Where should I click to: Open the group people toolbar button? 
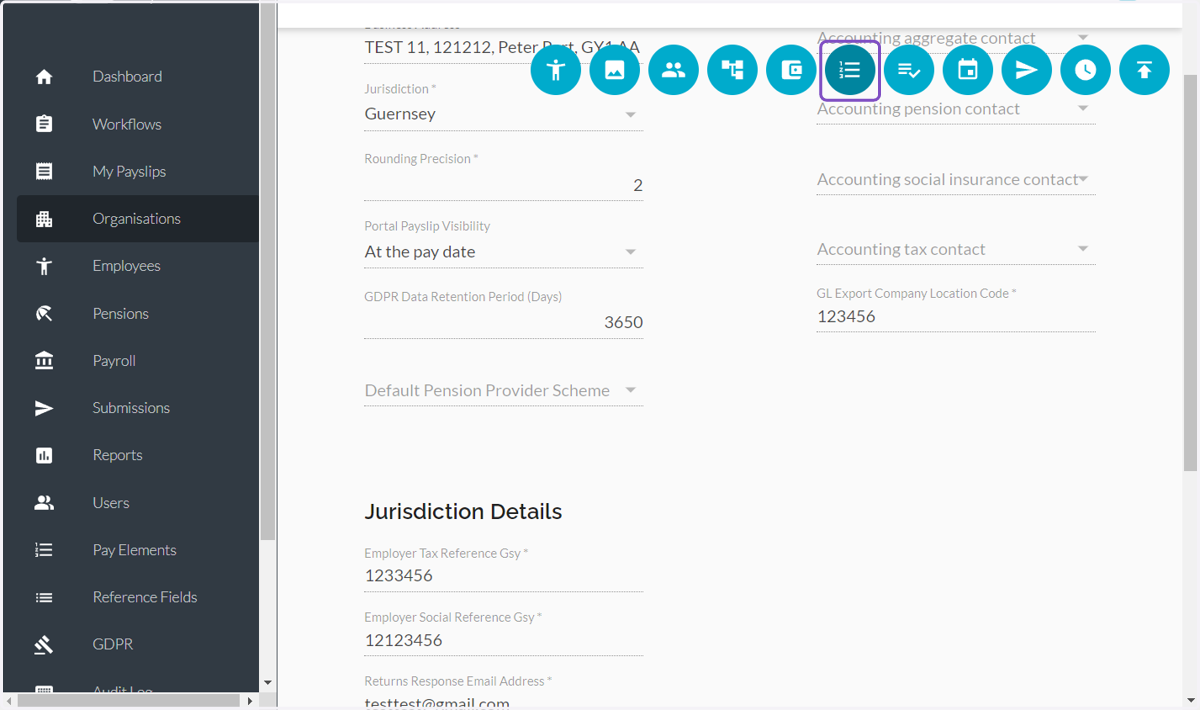[x=674, y=70]
